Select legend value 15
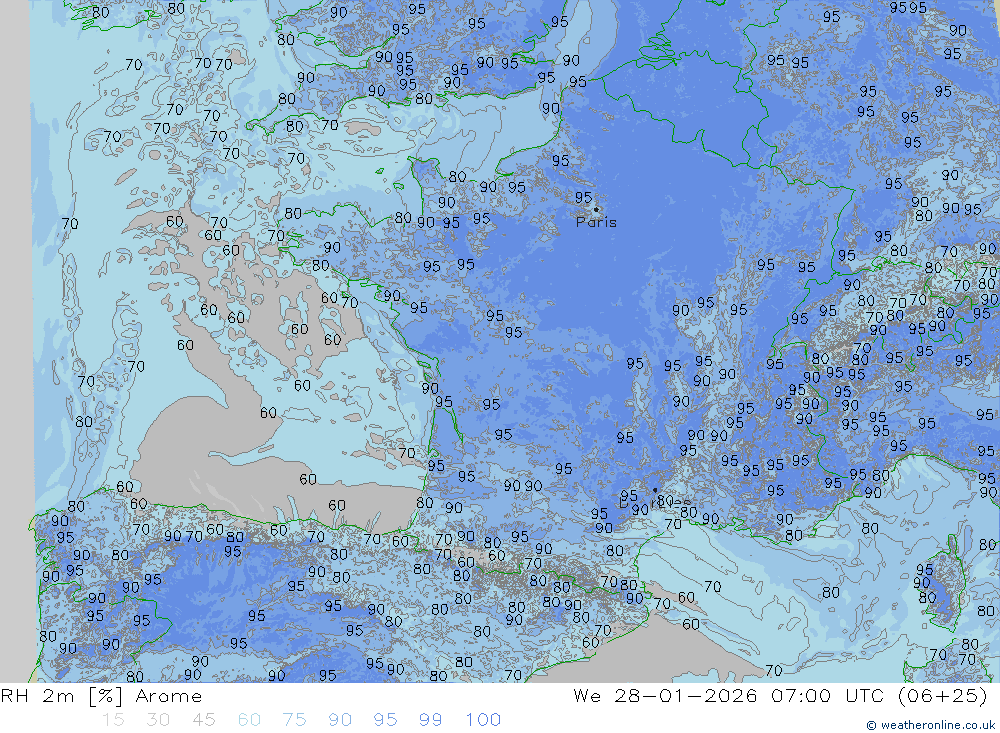1000x733 pixels. (x=114, y=720)
